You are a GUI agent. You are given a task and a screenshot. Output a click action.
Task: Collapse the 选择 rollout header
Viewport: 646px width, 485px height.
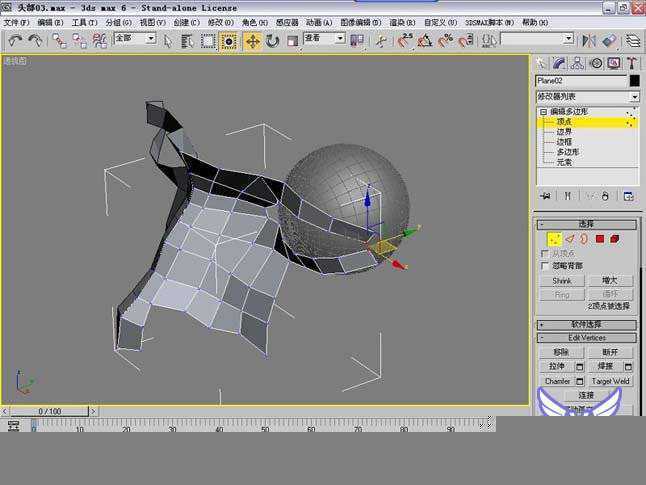click(587, 224)
